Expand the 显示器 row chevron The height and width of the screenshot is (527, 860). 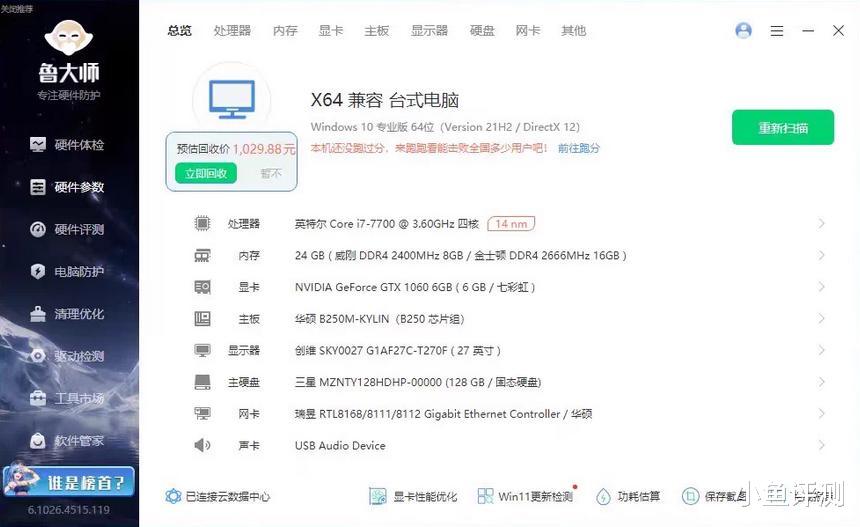(x=821, y=350)
